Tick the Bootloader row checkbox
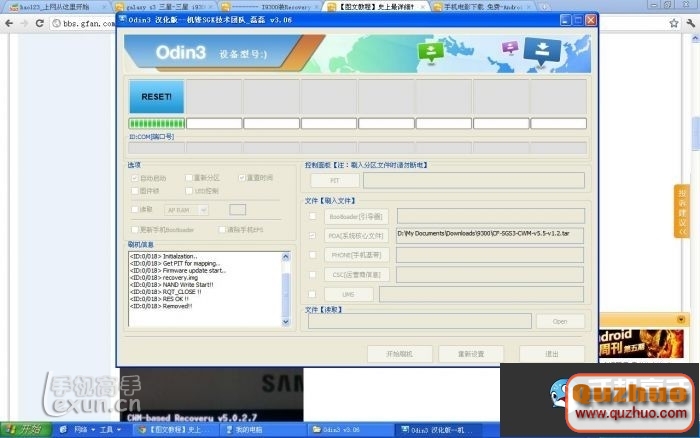The width and height of the screenshot is (700, 438). pyautogui.click(x=312, y=216)
